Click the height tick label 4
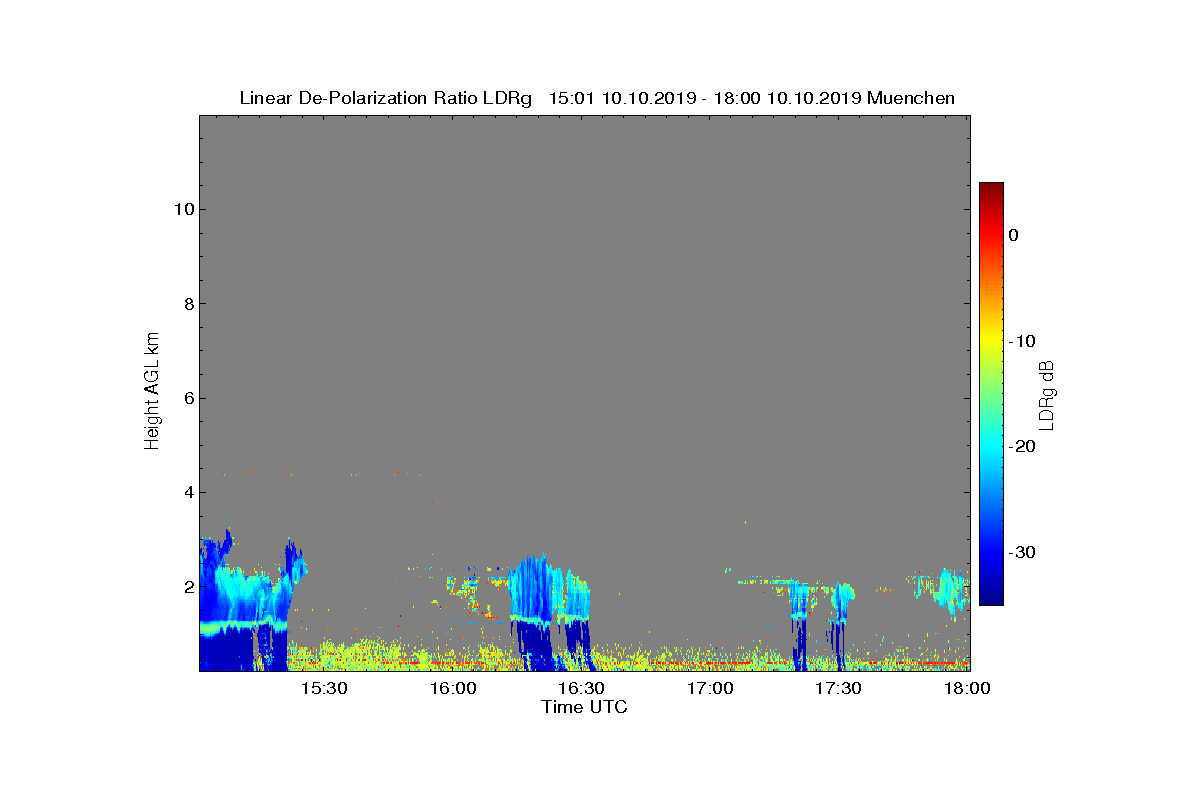 pos(187,492)
